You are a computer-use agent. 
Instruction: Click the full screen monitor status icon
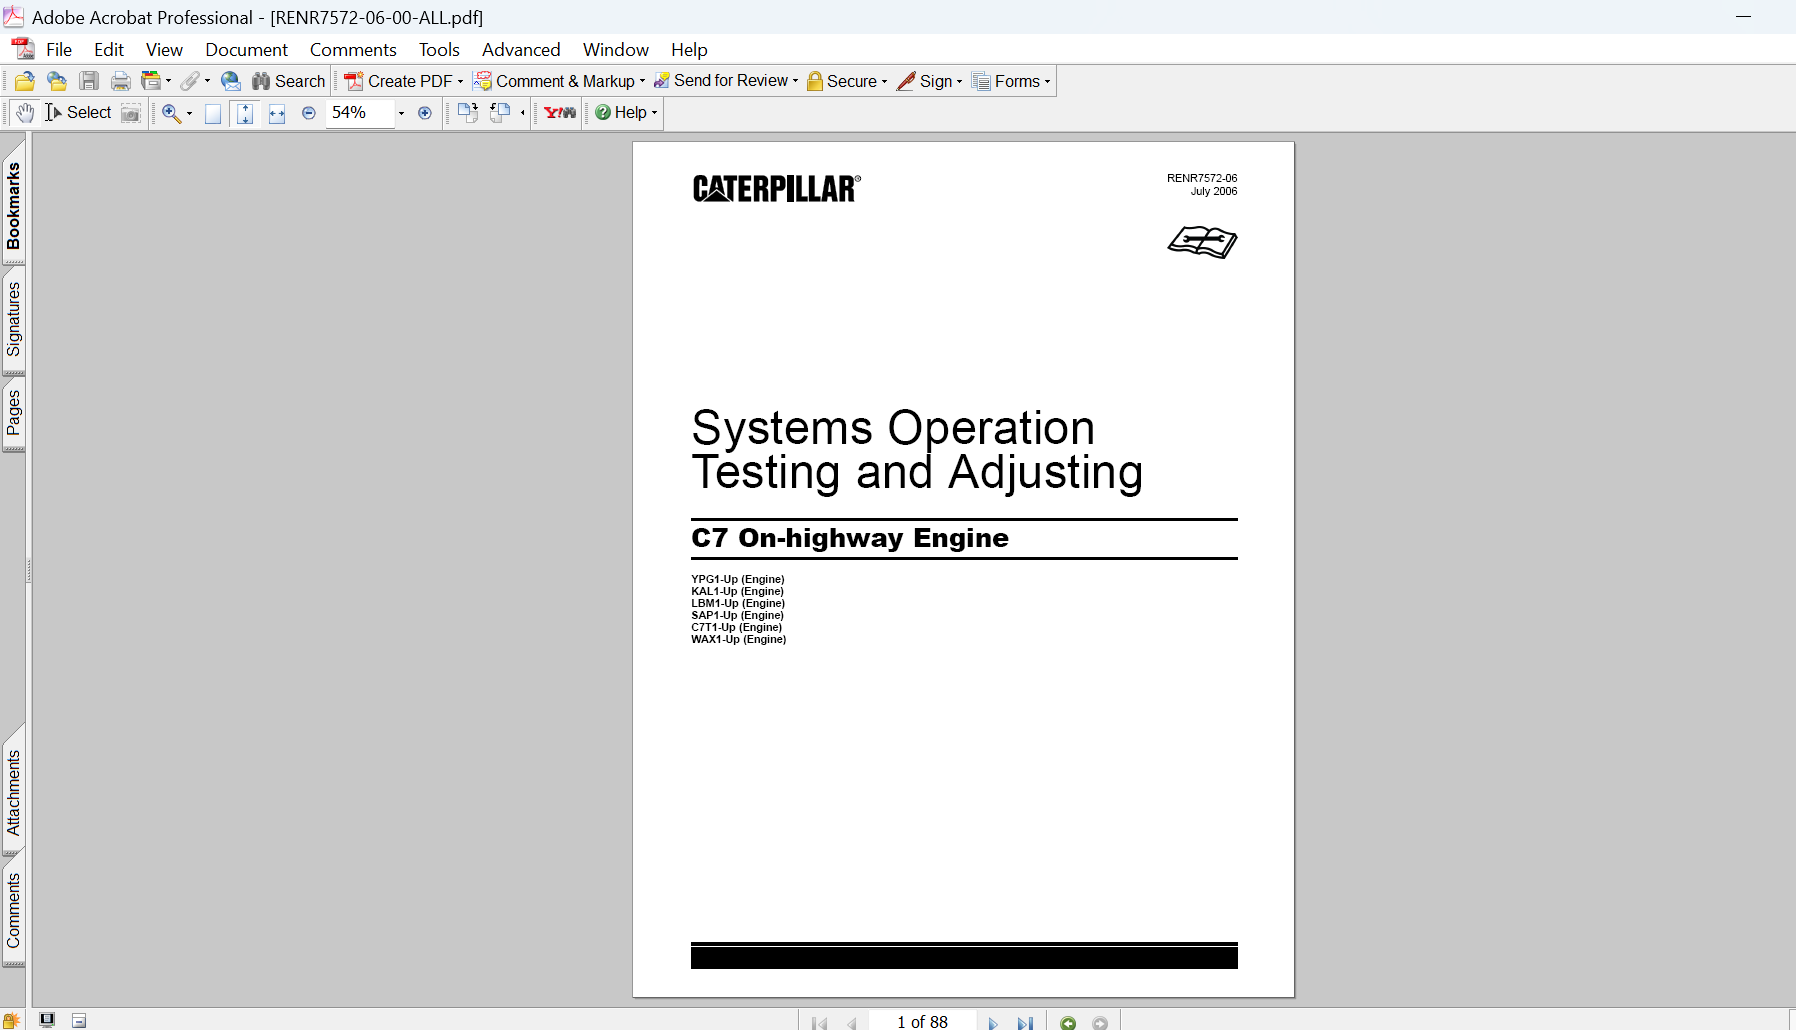tap(47, 1020)
